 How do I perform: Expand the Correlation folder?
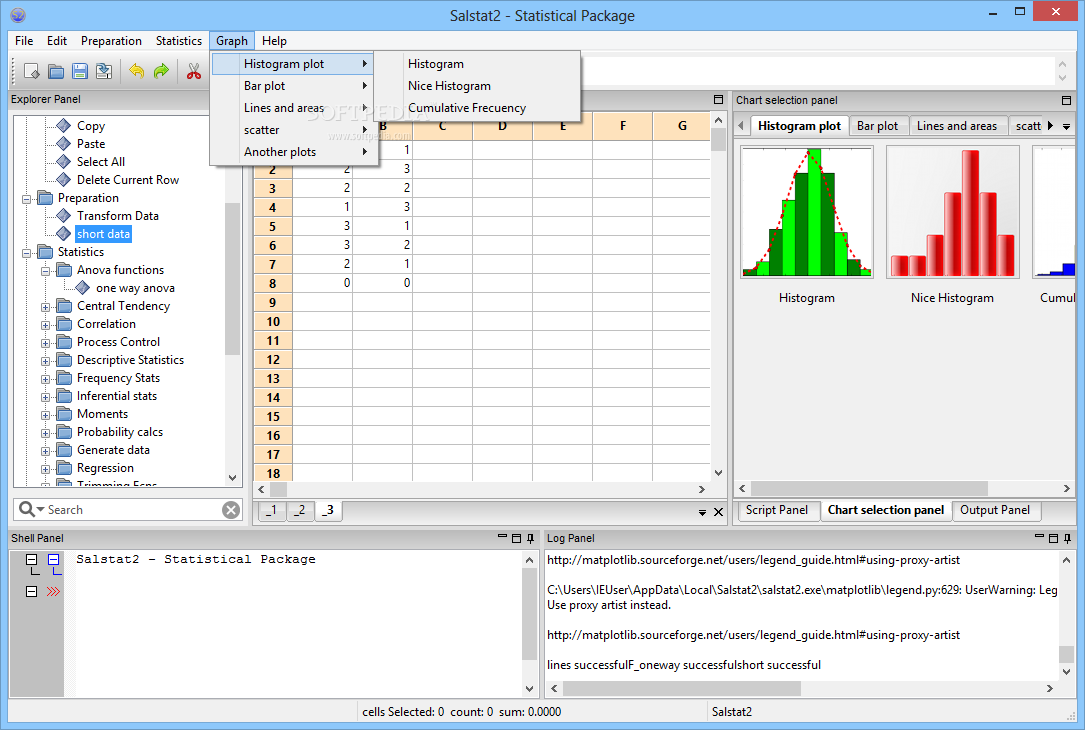[x=46, y=325]
